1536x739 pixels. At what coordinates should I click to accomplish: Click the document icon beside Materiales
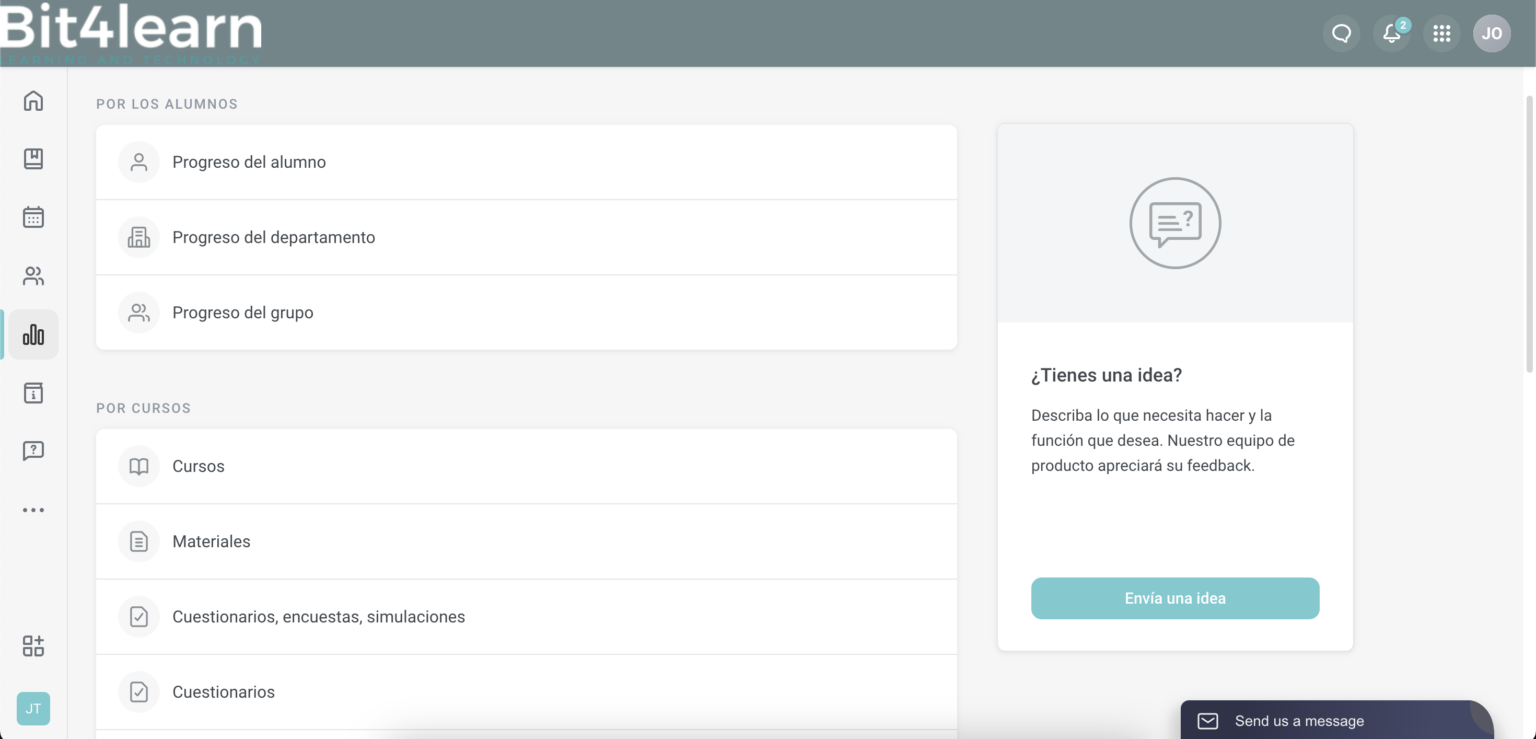coord(139,541)
